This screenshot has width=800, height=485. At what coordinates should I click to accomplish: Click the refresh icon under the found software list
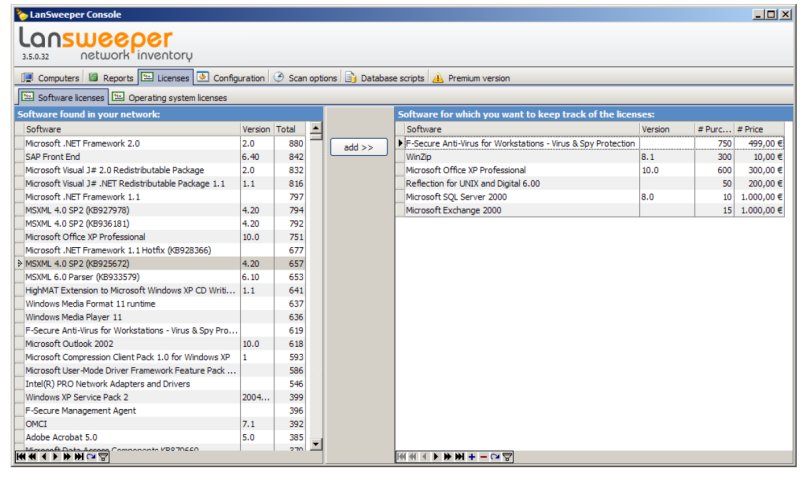coord(91,457)
